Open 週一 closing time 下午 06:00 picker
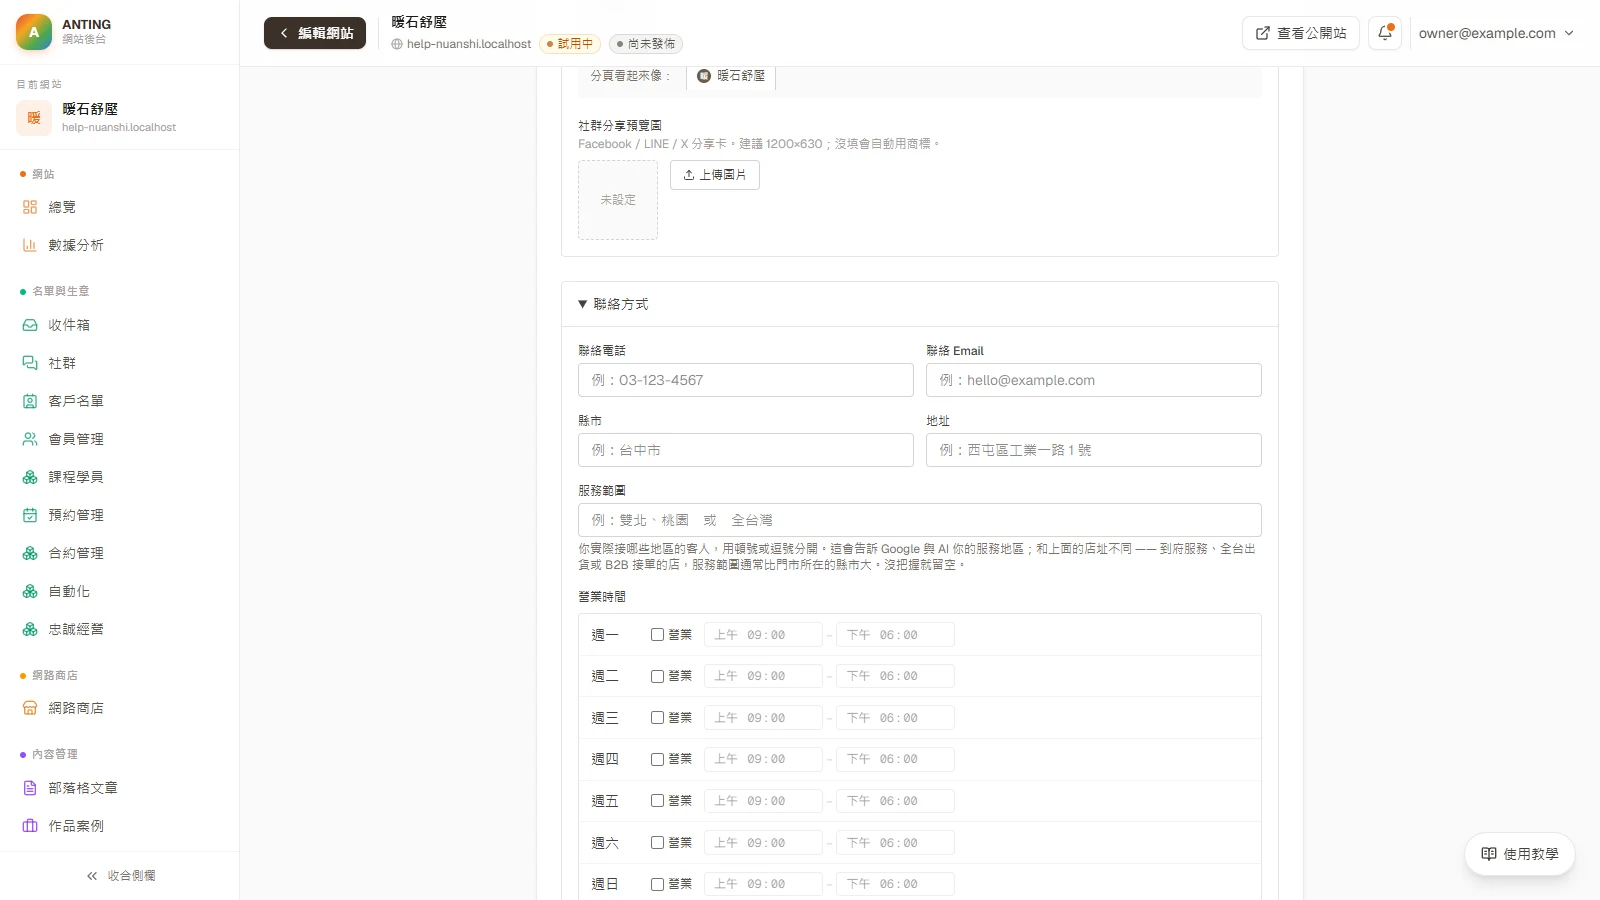The image size is (1600, 900). tap(895, 635)
